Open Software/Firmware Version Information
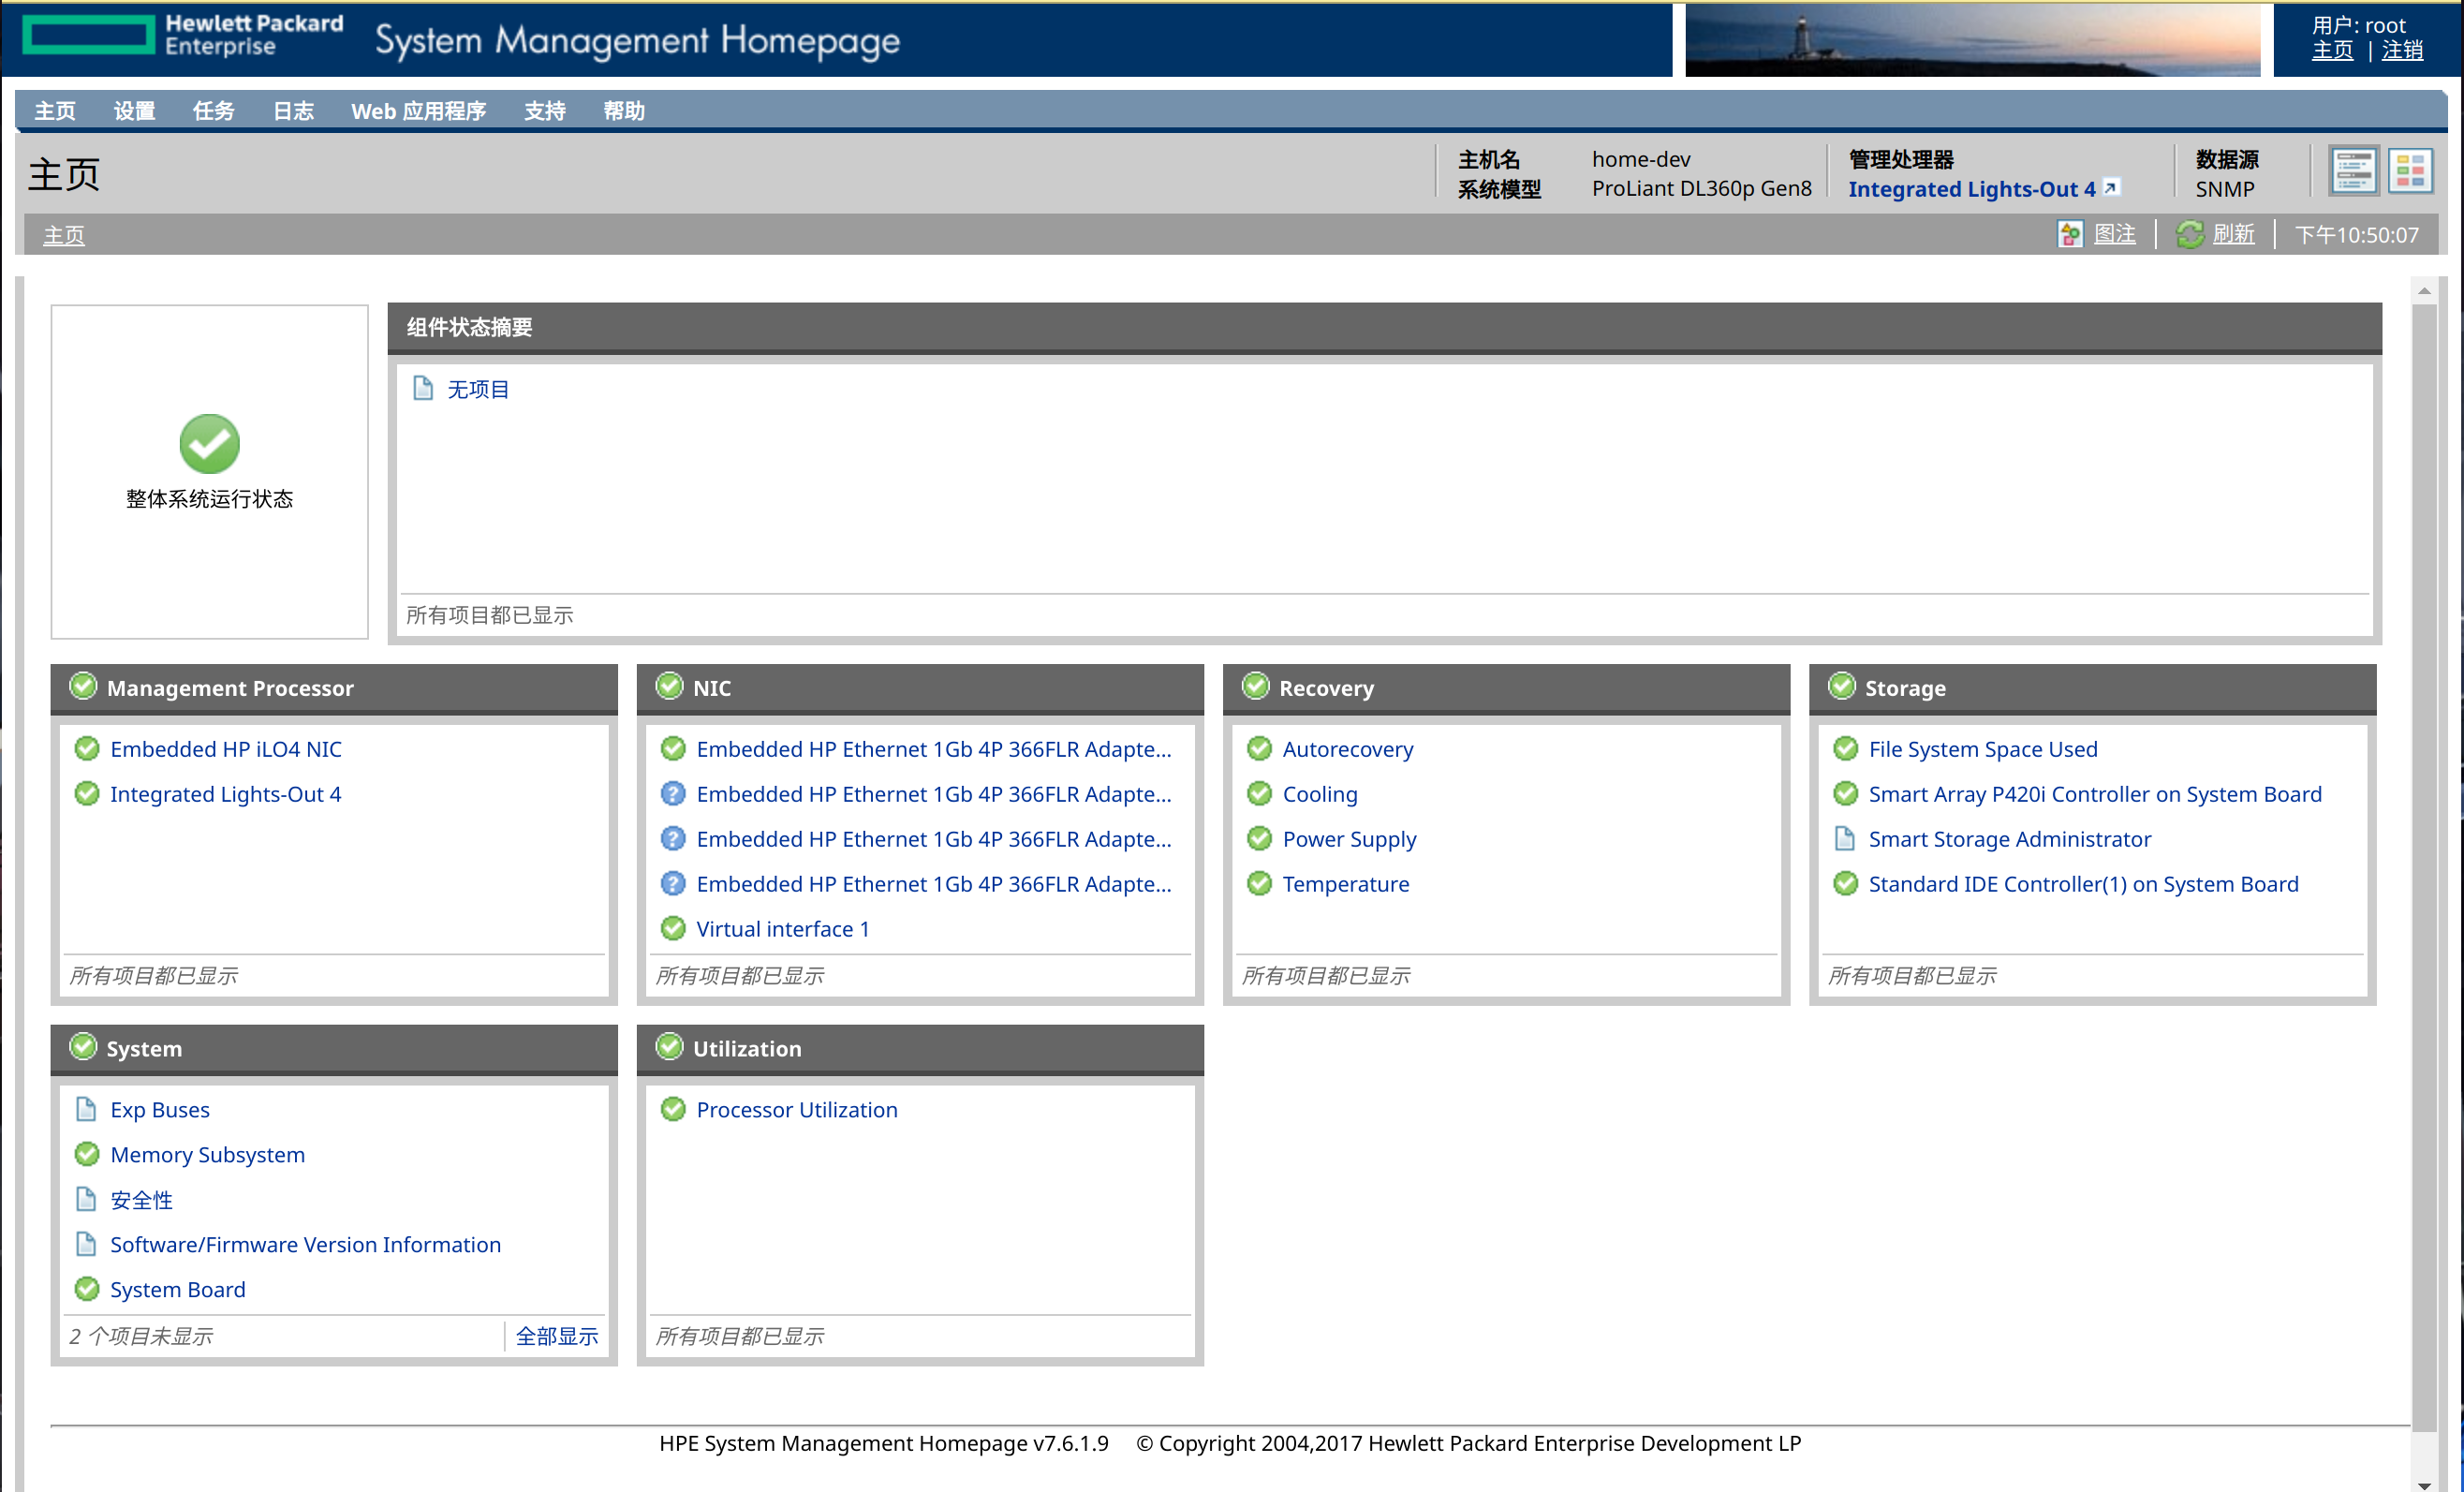The image size is (2464, 1492). pos(306,1245)
